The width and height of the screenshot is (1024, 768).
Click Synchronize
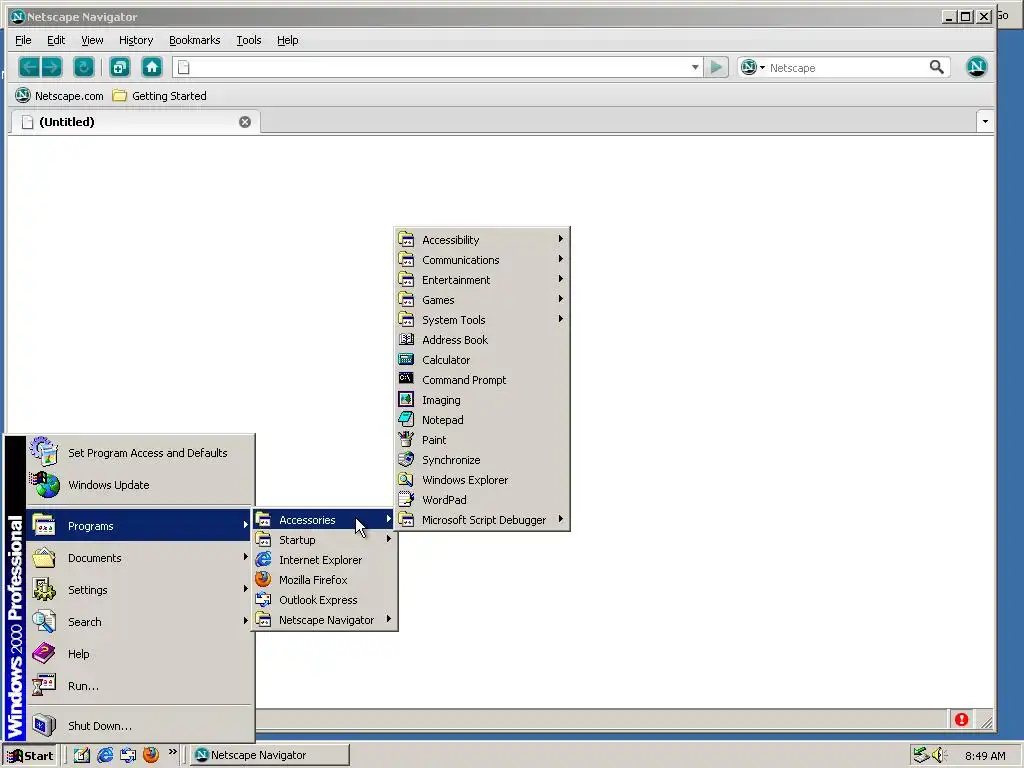[x=482, y=460]
